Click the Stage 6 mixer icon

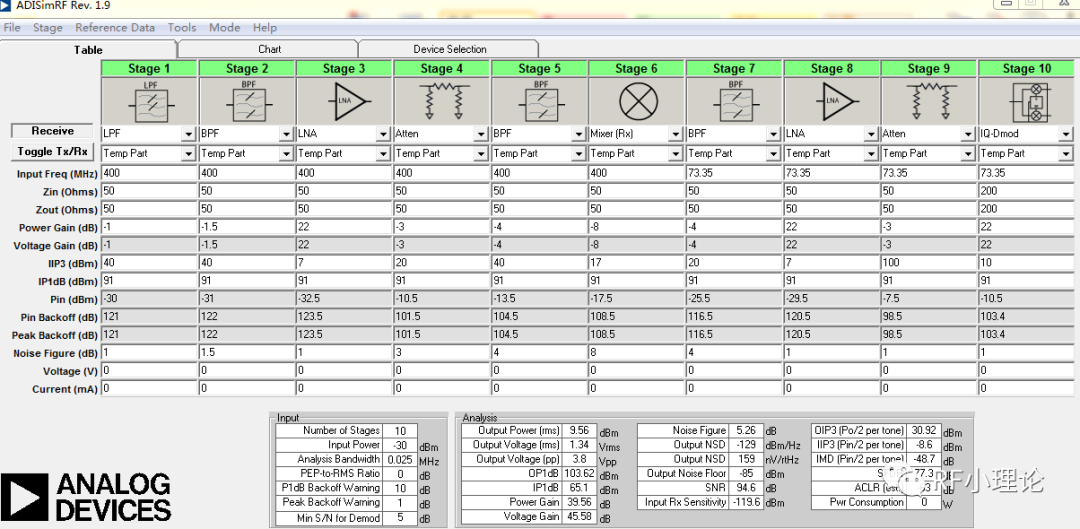pyautogui.click(x=637, y=101)
